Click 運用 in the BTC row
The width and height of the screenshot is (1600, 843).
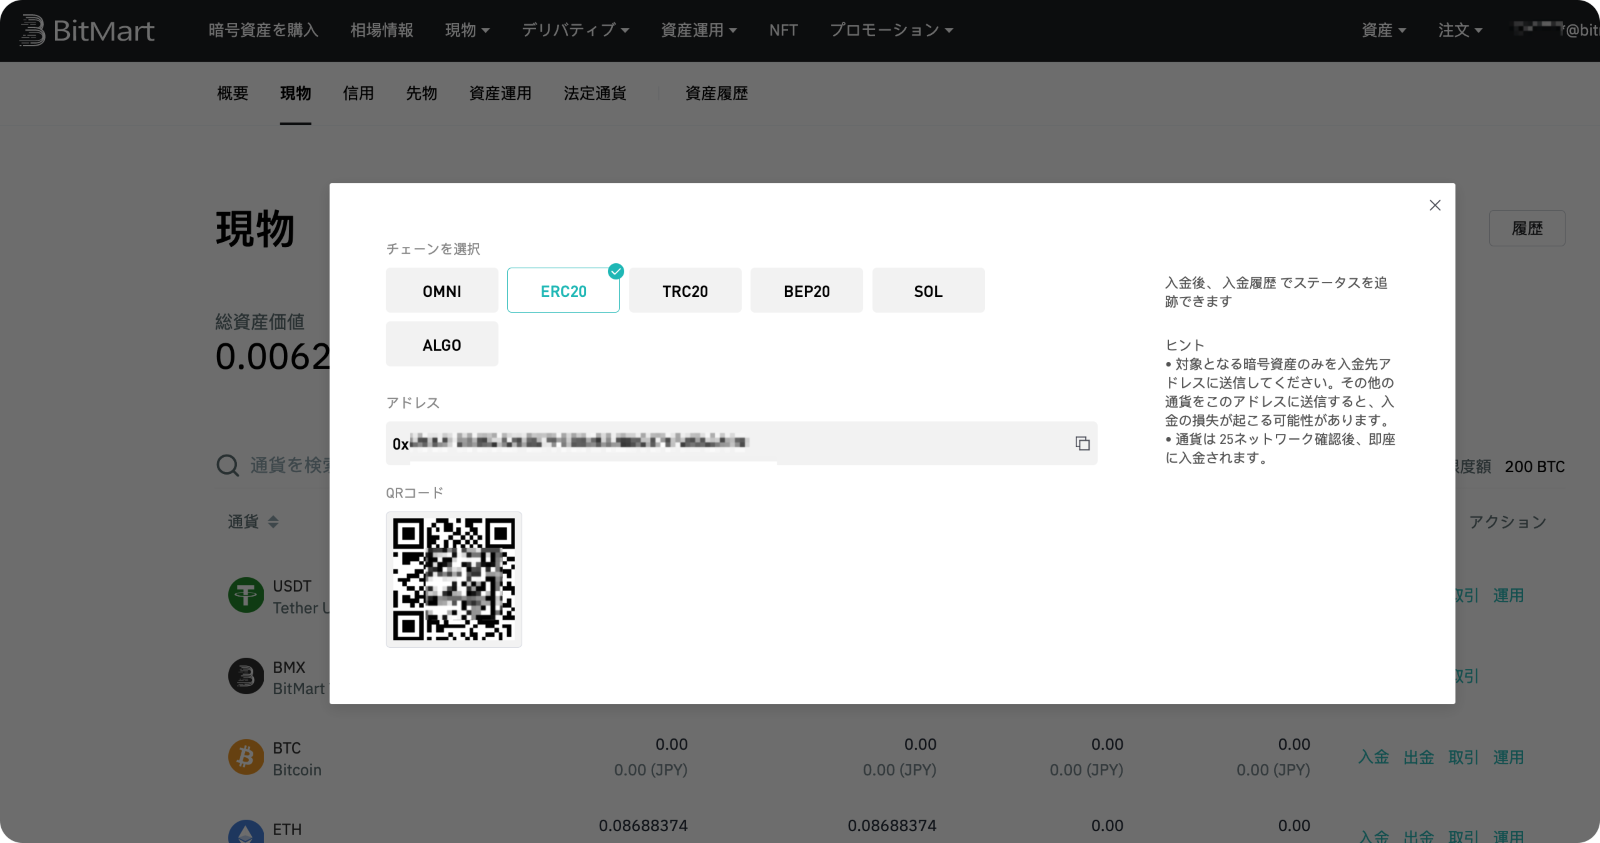(x=1509, y=757)
